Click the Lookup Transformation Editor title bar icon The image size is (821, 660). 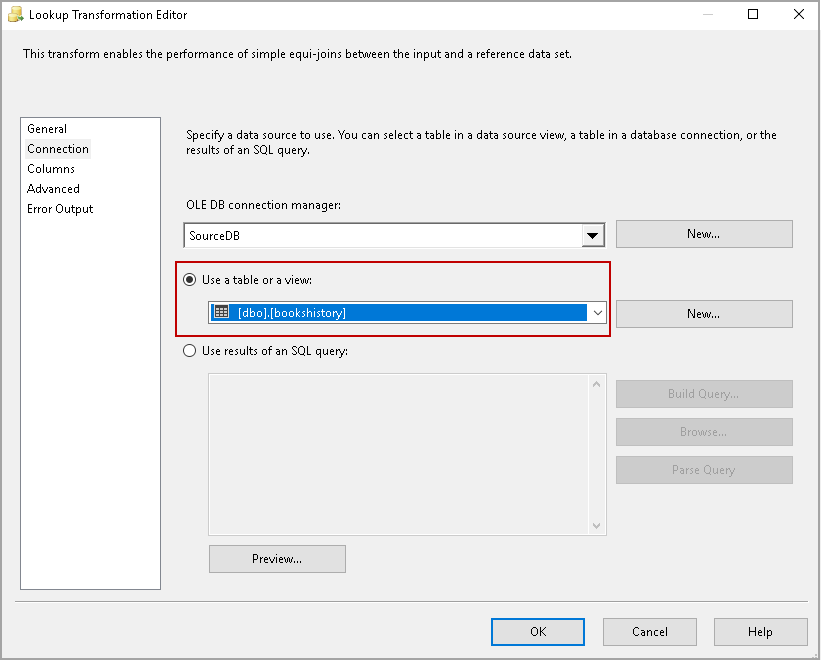[x=14, y=14]
